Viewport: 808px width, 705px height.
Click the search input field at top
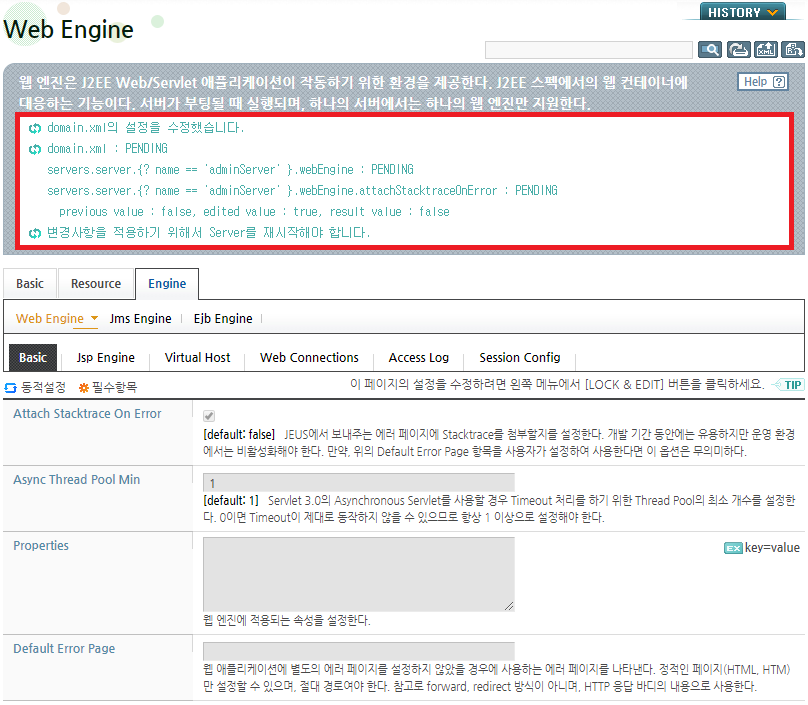pyautogui.click(x=588, y=50)
